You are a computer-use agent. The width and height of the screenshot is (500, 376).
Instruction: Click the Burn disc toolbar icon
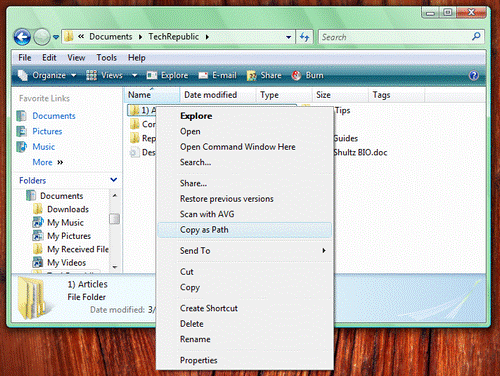(x=296, y=76)
